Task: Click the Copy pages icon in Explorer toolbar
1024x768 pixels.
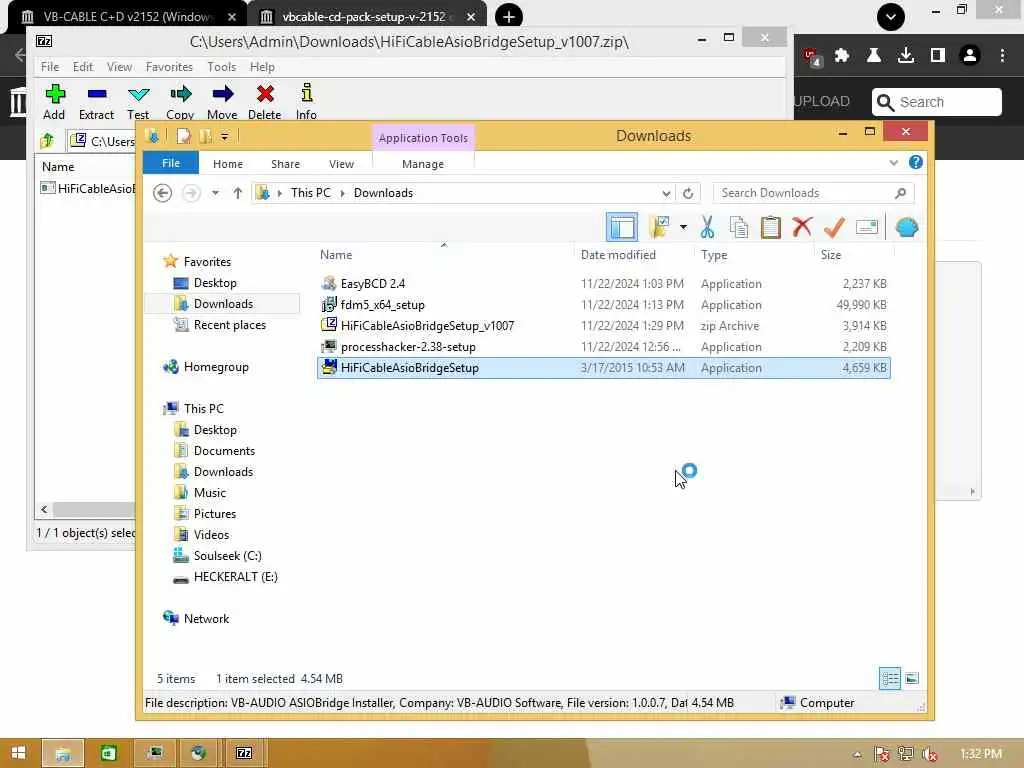Action: point(739,227)
